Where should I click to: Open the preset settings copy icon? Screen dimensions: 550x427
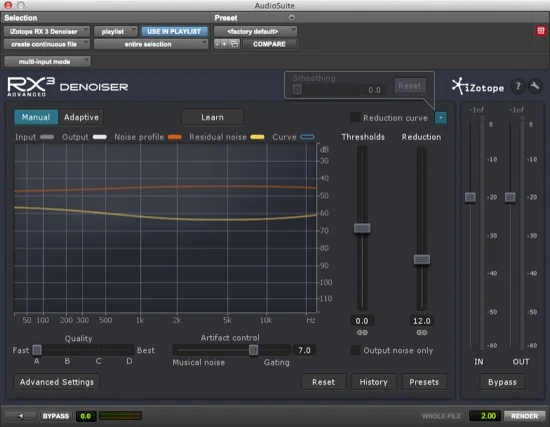point(234,44)
